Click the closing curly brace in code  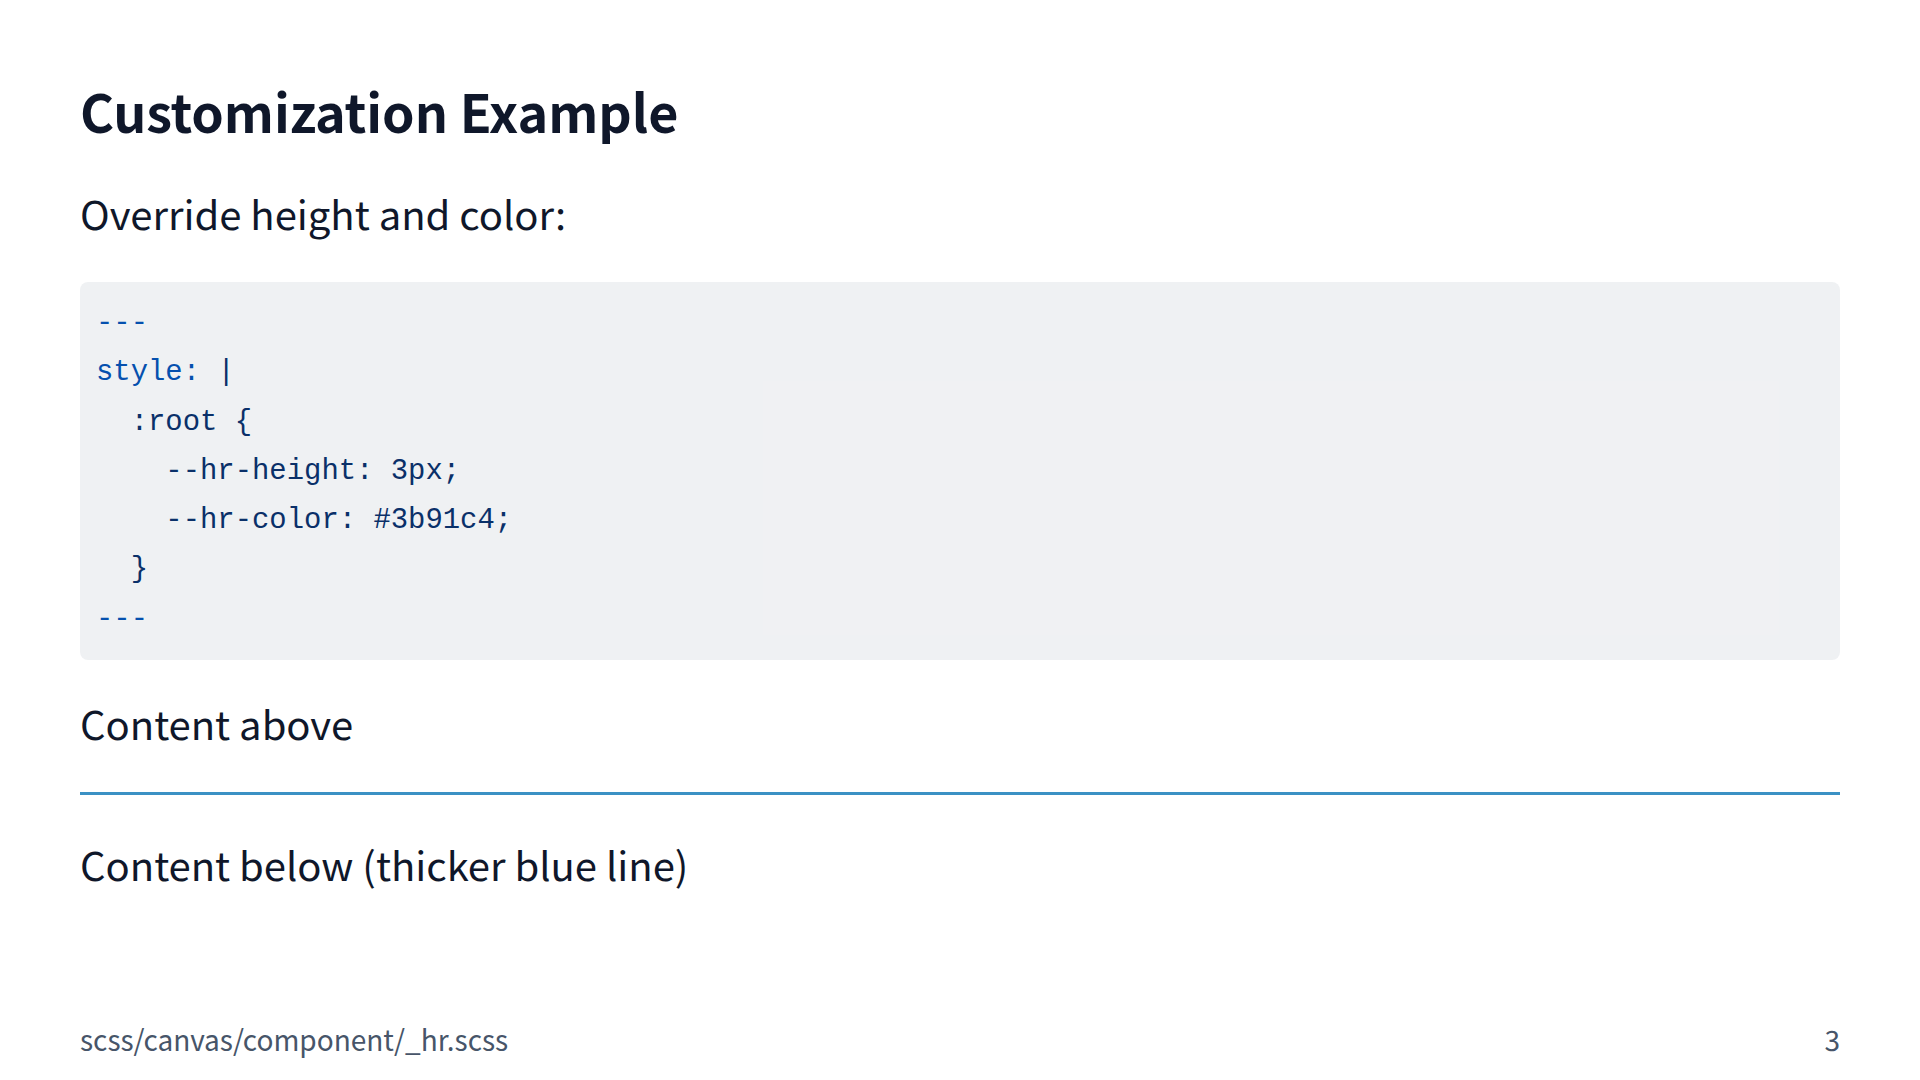tap(139, 568)
